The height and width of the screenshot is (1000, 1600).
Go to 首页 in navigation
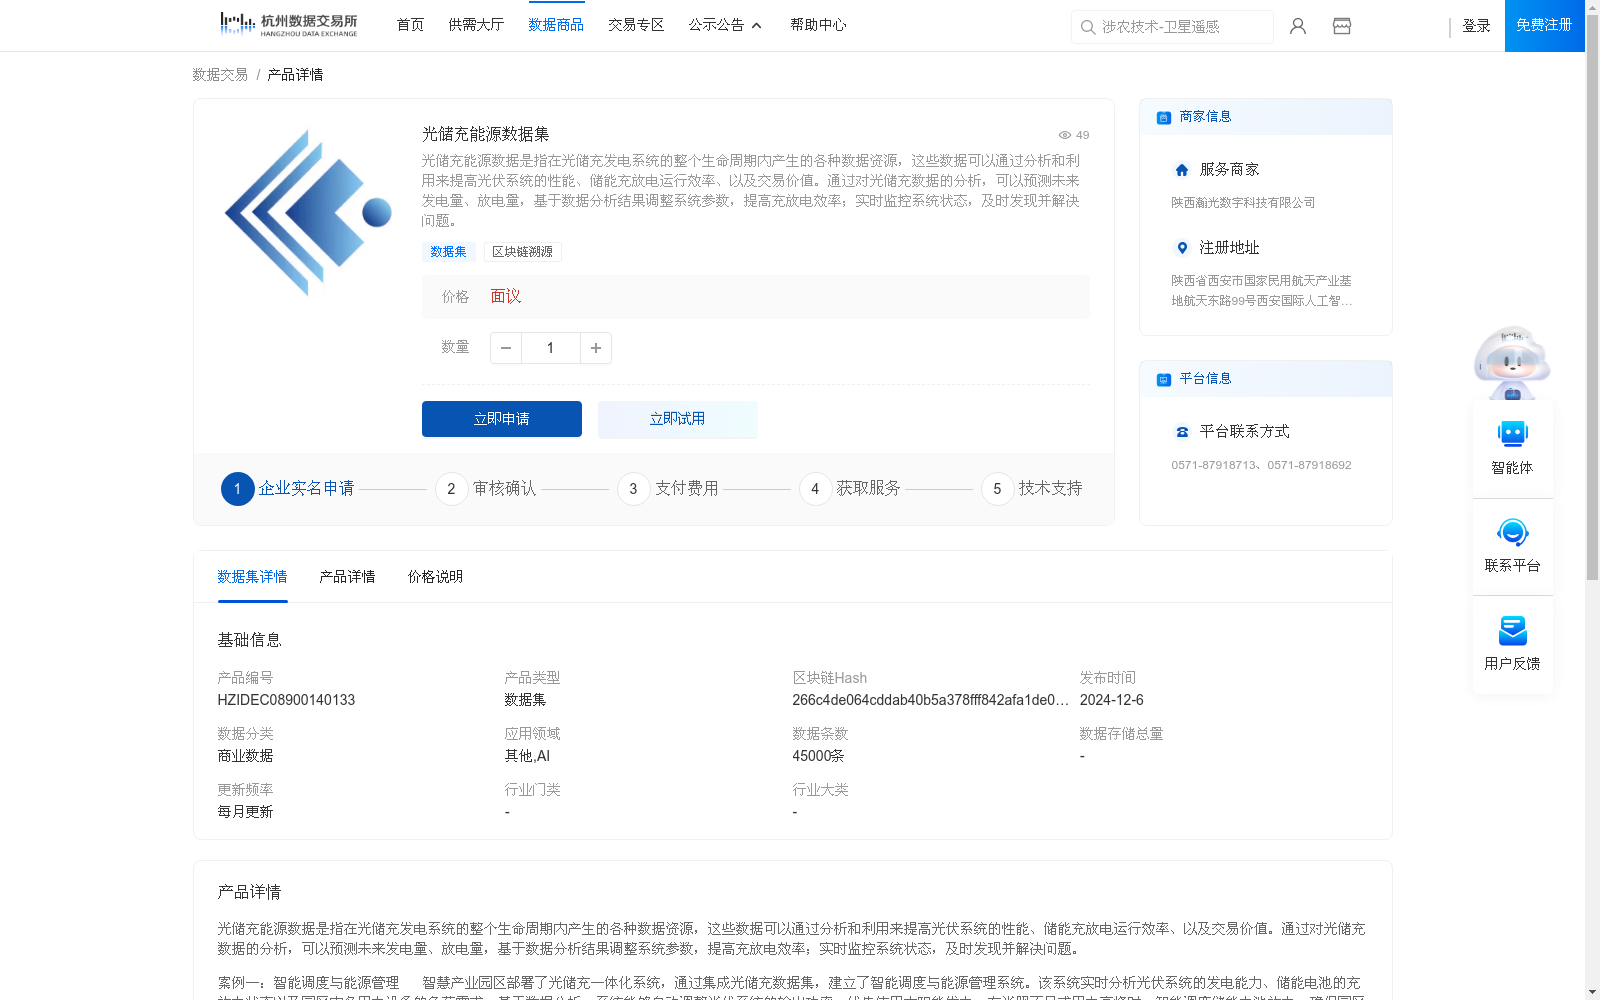point(410,25)
